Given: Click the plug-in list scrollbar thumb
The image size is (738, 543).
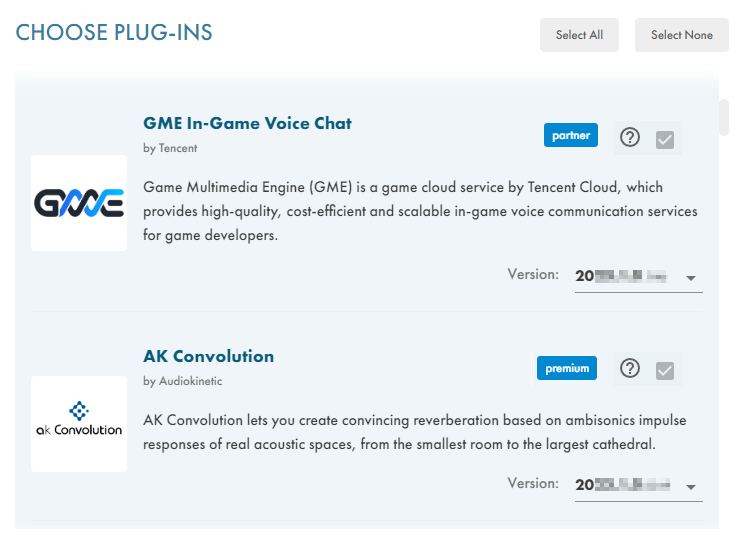Looking at the screenshot, I should point(723,117).
